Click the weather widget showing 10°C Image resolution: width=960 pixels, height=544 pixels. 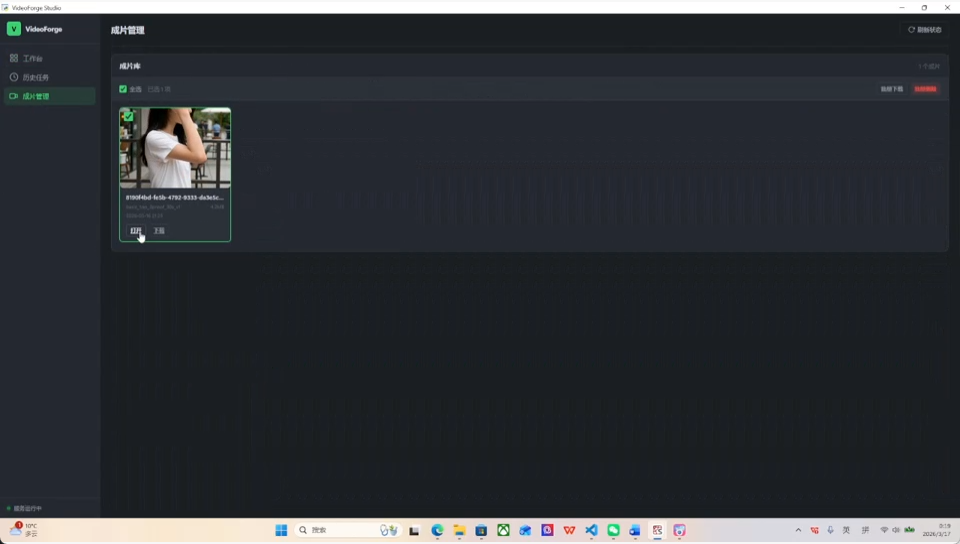click(x=24, y=530)
